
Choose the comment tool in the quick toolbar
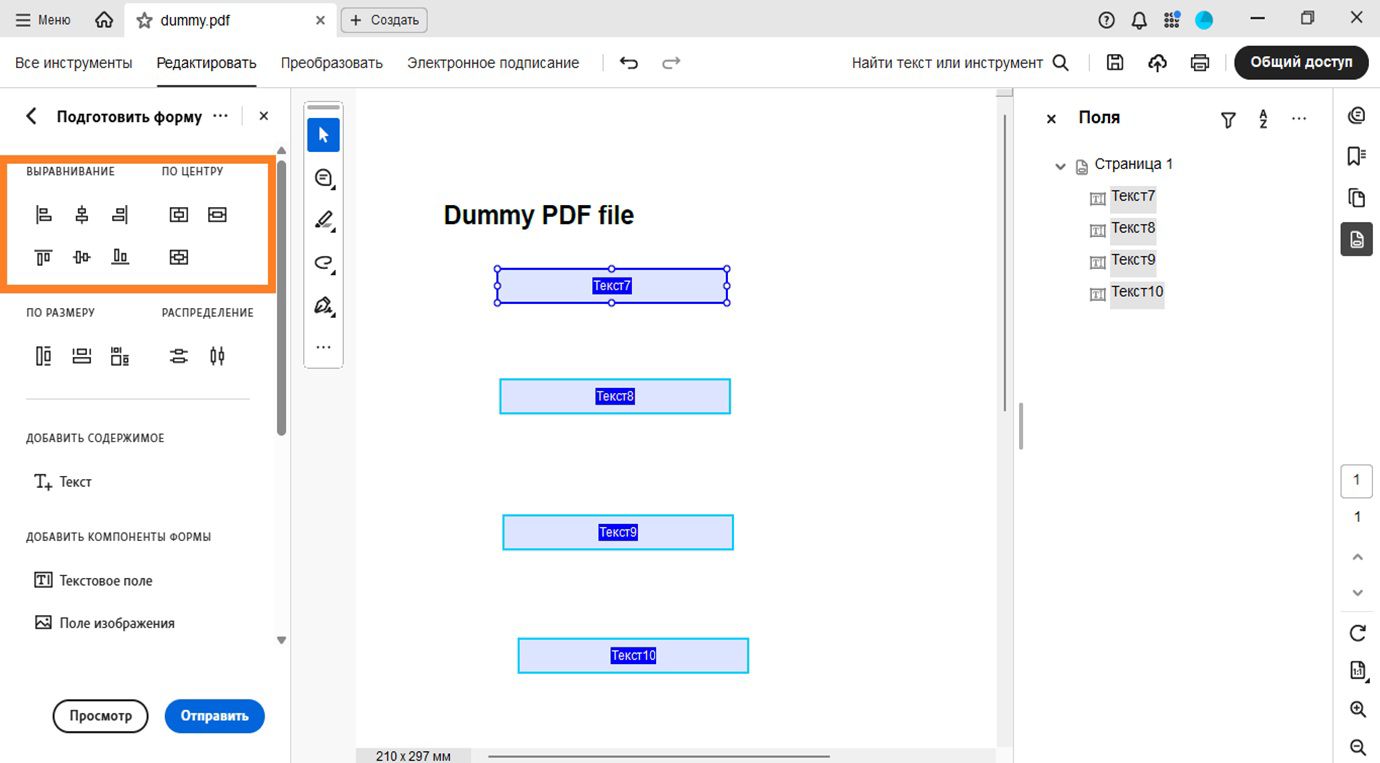tap(323, 178)
